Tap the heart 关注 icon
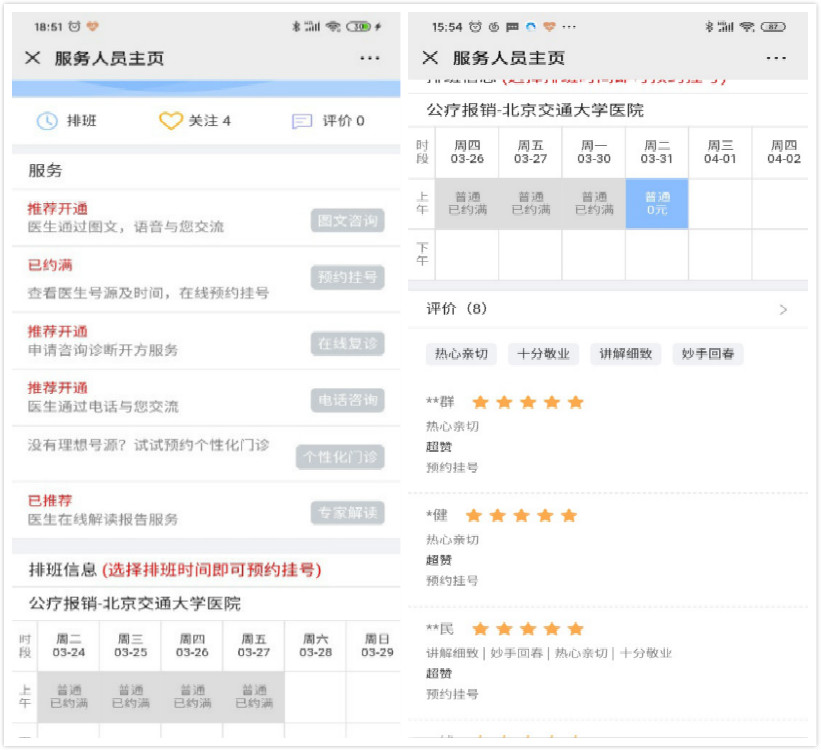Image resolution: width=821 pixels, height=750 pixels. coord(170,121)
